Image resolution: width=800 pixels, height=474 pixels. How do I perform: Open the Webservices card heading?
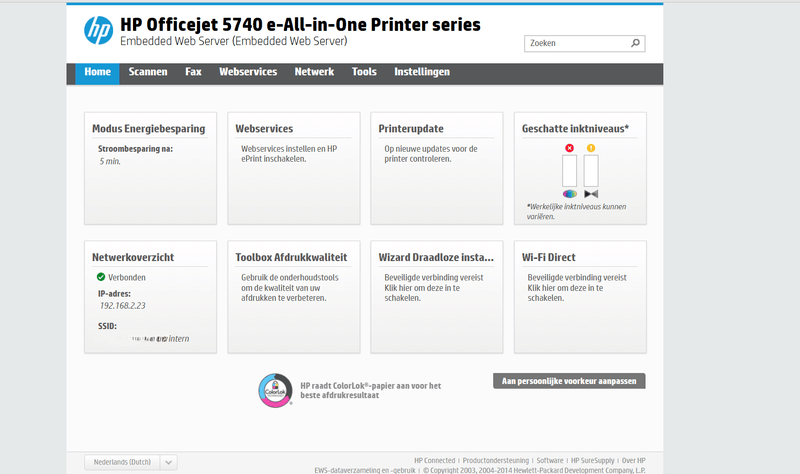[x=264, y=129]
